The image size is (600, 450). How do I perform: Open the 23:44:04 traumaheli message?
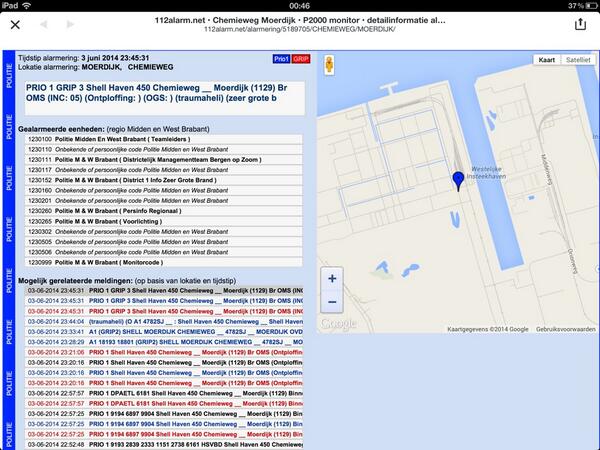click(165, 322)
